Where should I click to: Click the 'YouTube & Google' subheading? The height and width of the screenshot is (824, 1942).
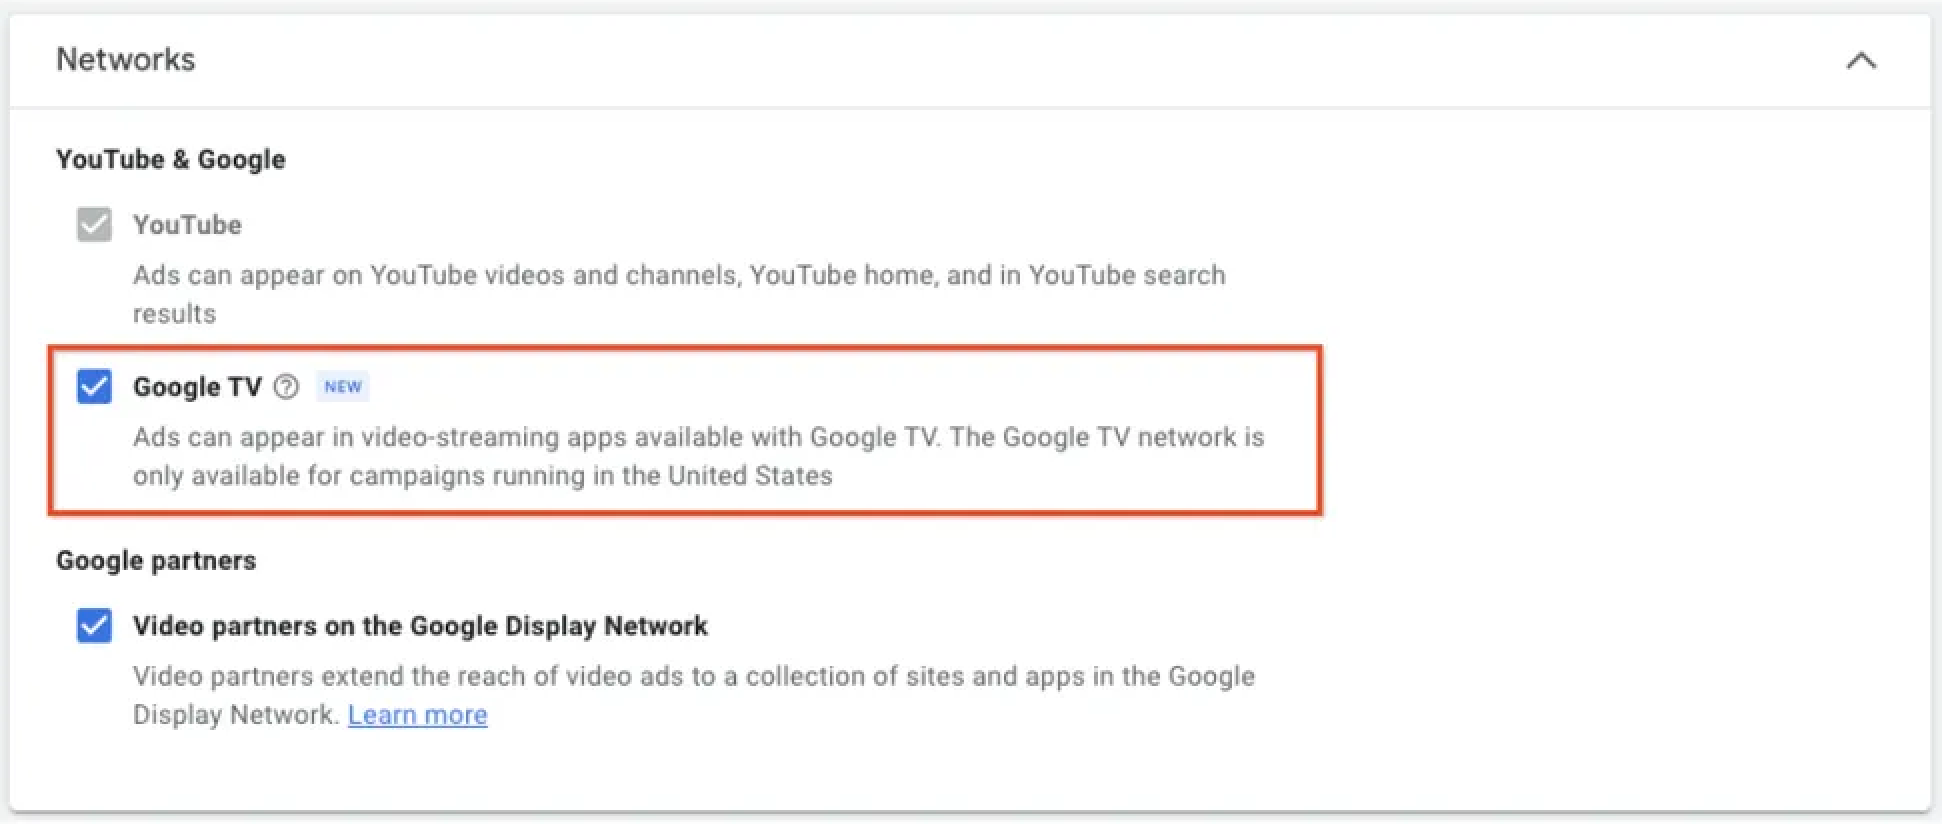[171, 160]
